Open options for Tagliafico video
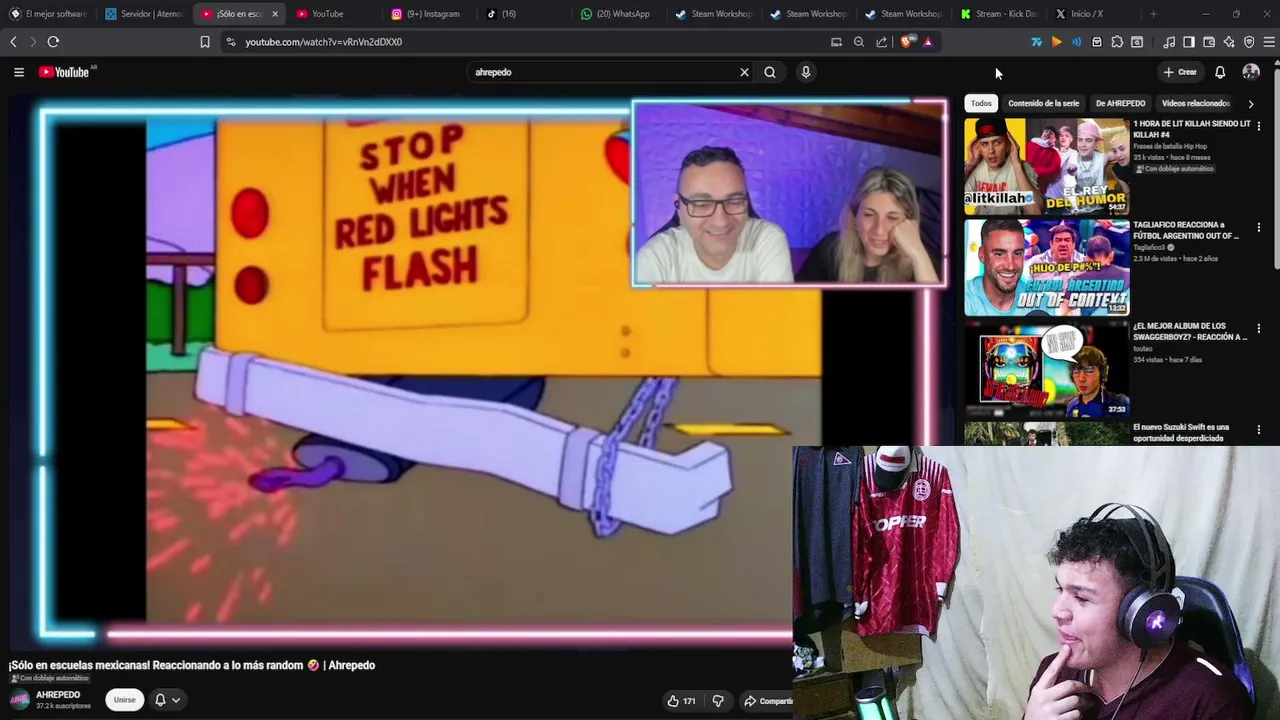The height and width of the screenshot is (720, 1280). [x=1259, y=228]
